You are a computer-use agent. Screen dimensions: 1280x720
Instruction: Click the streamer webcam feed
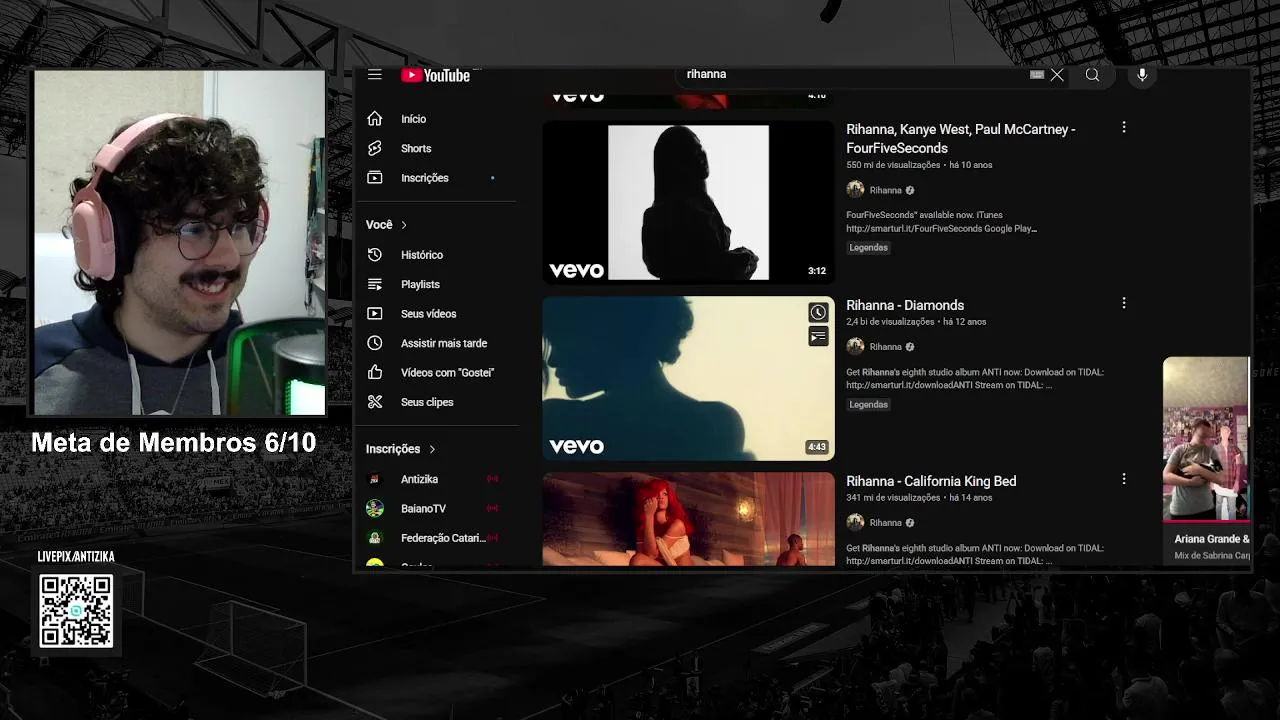pos(180,242)
